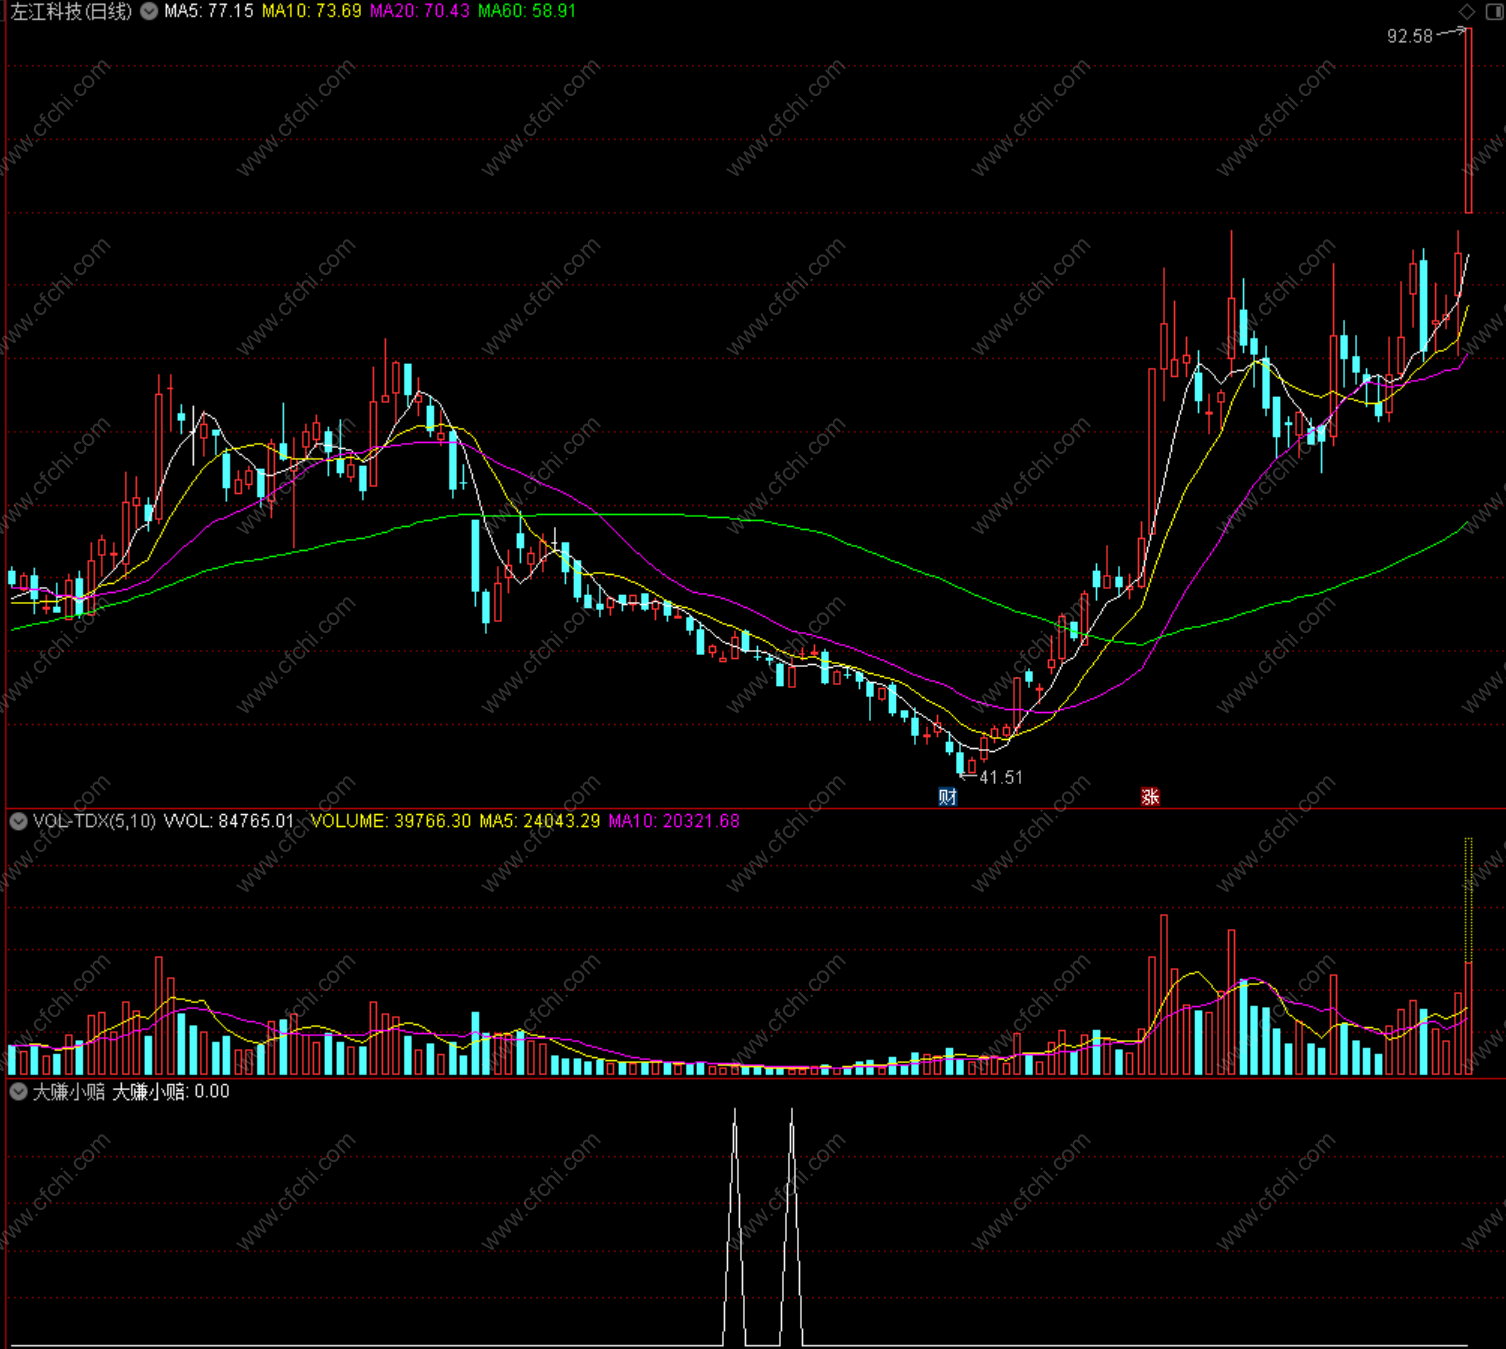This screenshot has width=1506, height=1349.
Task: Click the diamond icon at chart top-right
Action: [x=1467, y=11]
